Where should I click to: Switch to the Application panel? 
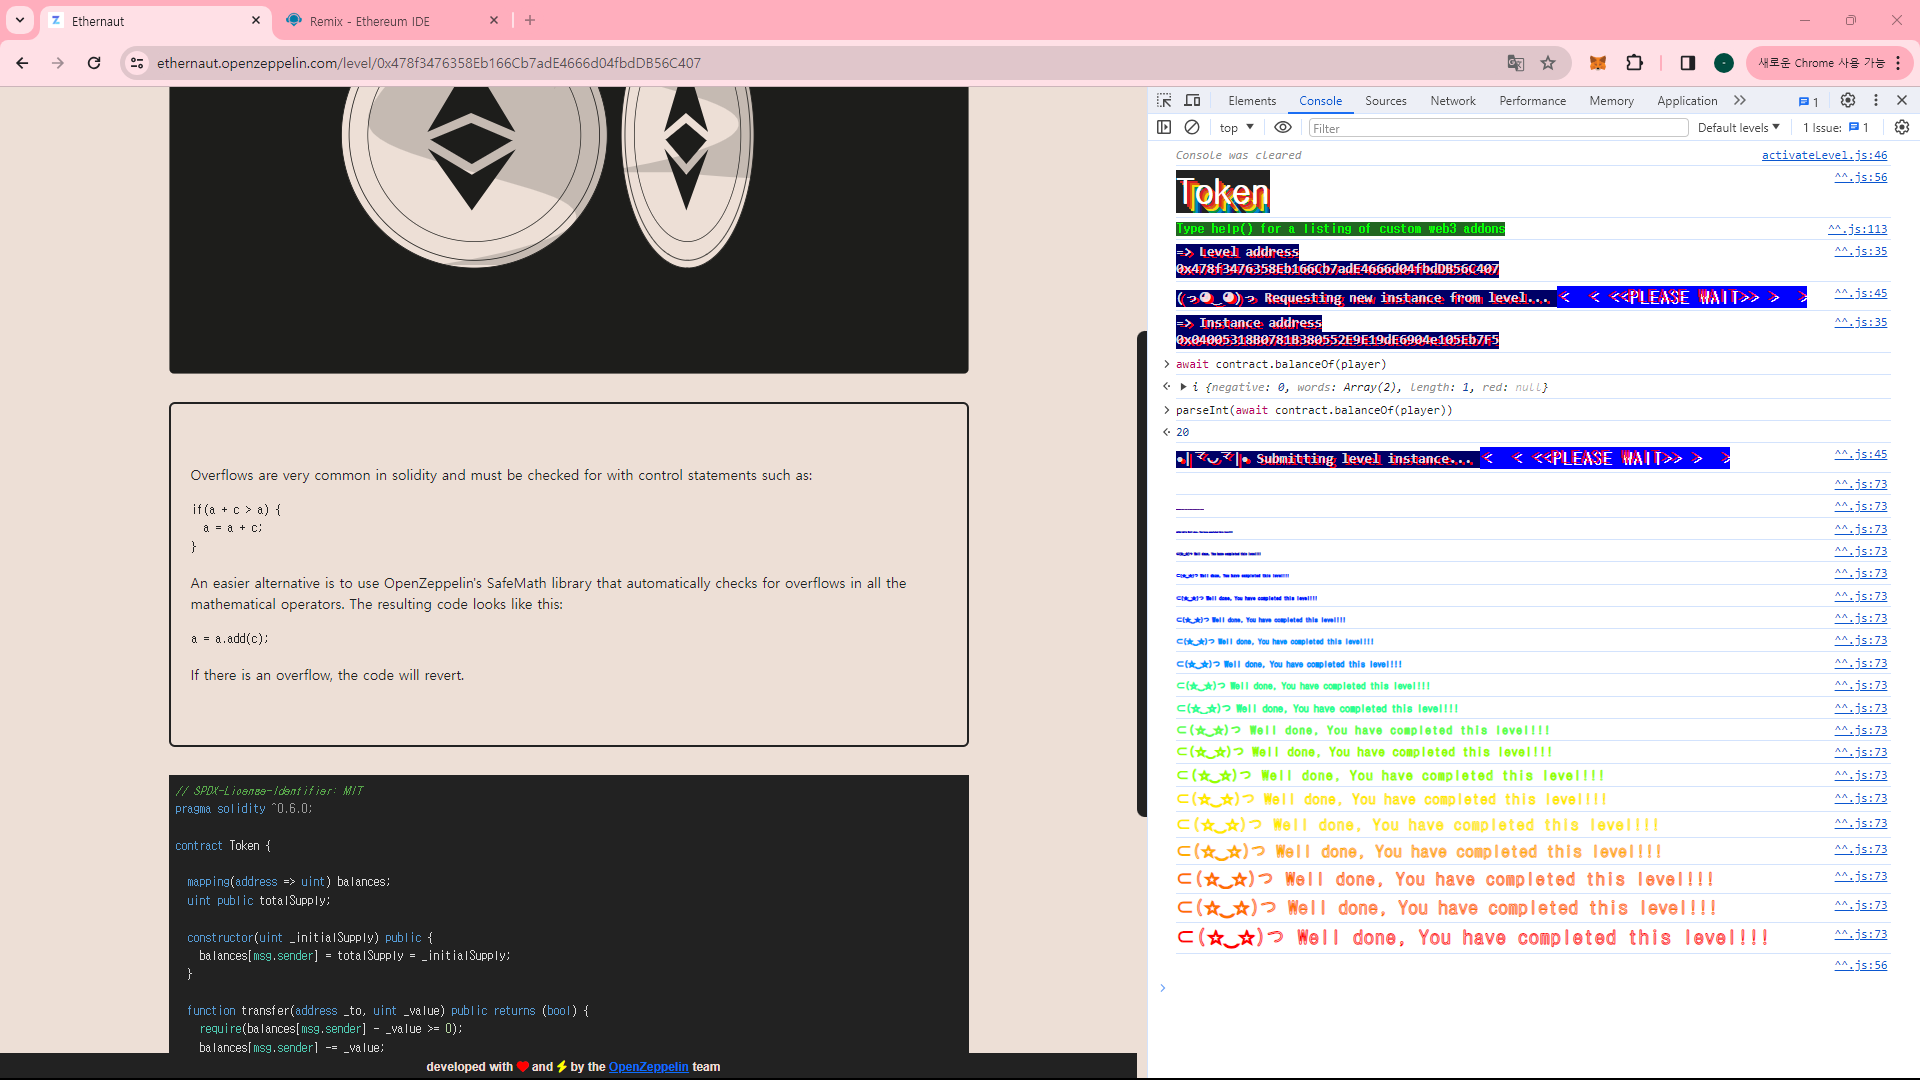[1687, 101]
